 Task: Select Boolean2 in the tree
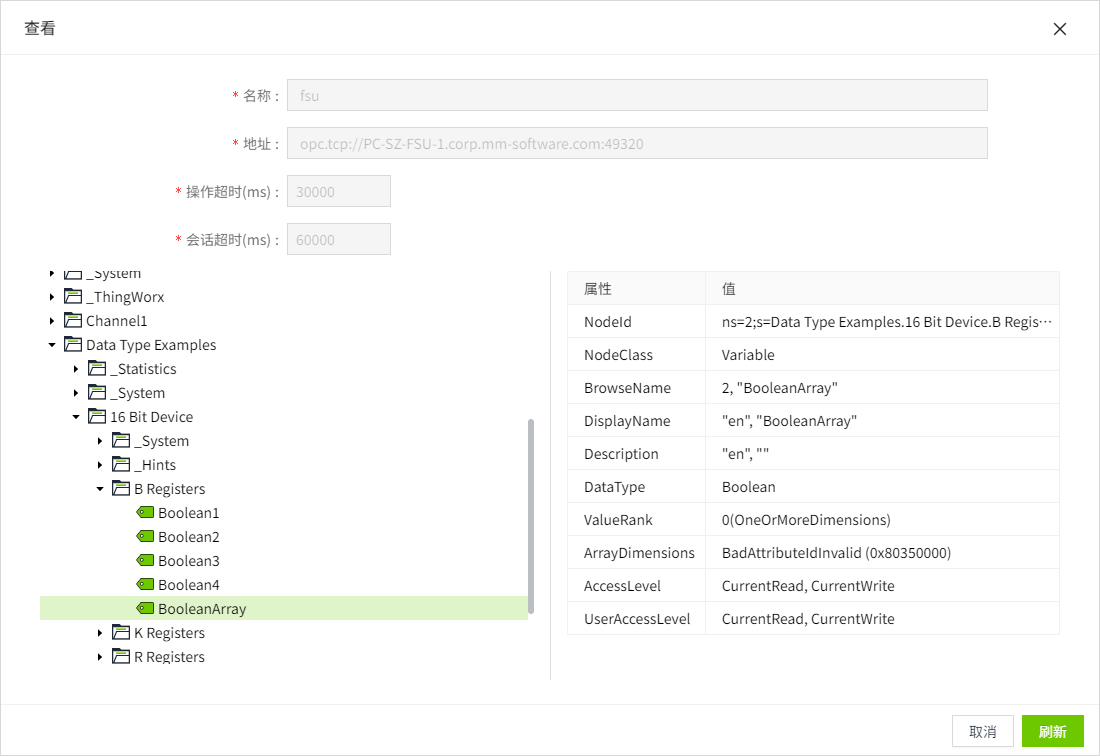[188, 537]
